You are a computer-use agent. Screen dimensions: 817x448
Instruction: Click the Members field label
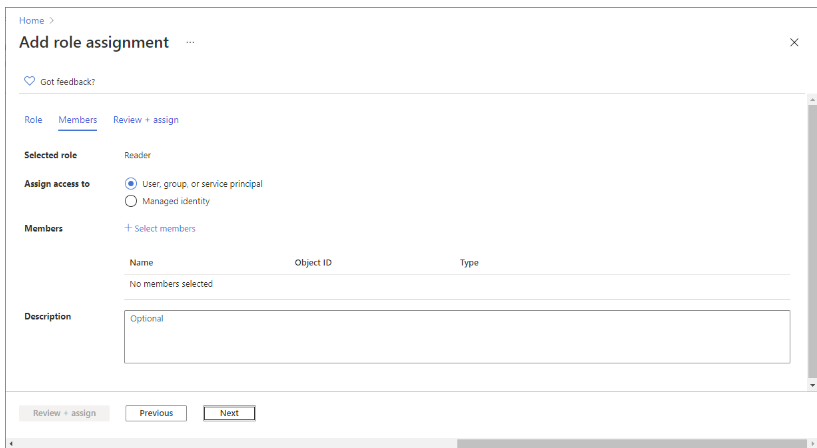point(43,229)
